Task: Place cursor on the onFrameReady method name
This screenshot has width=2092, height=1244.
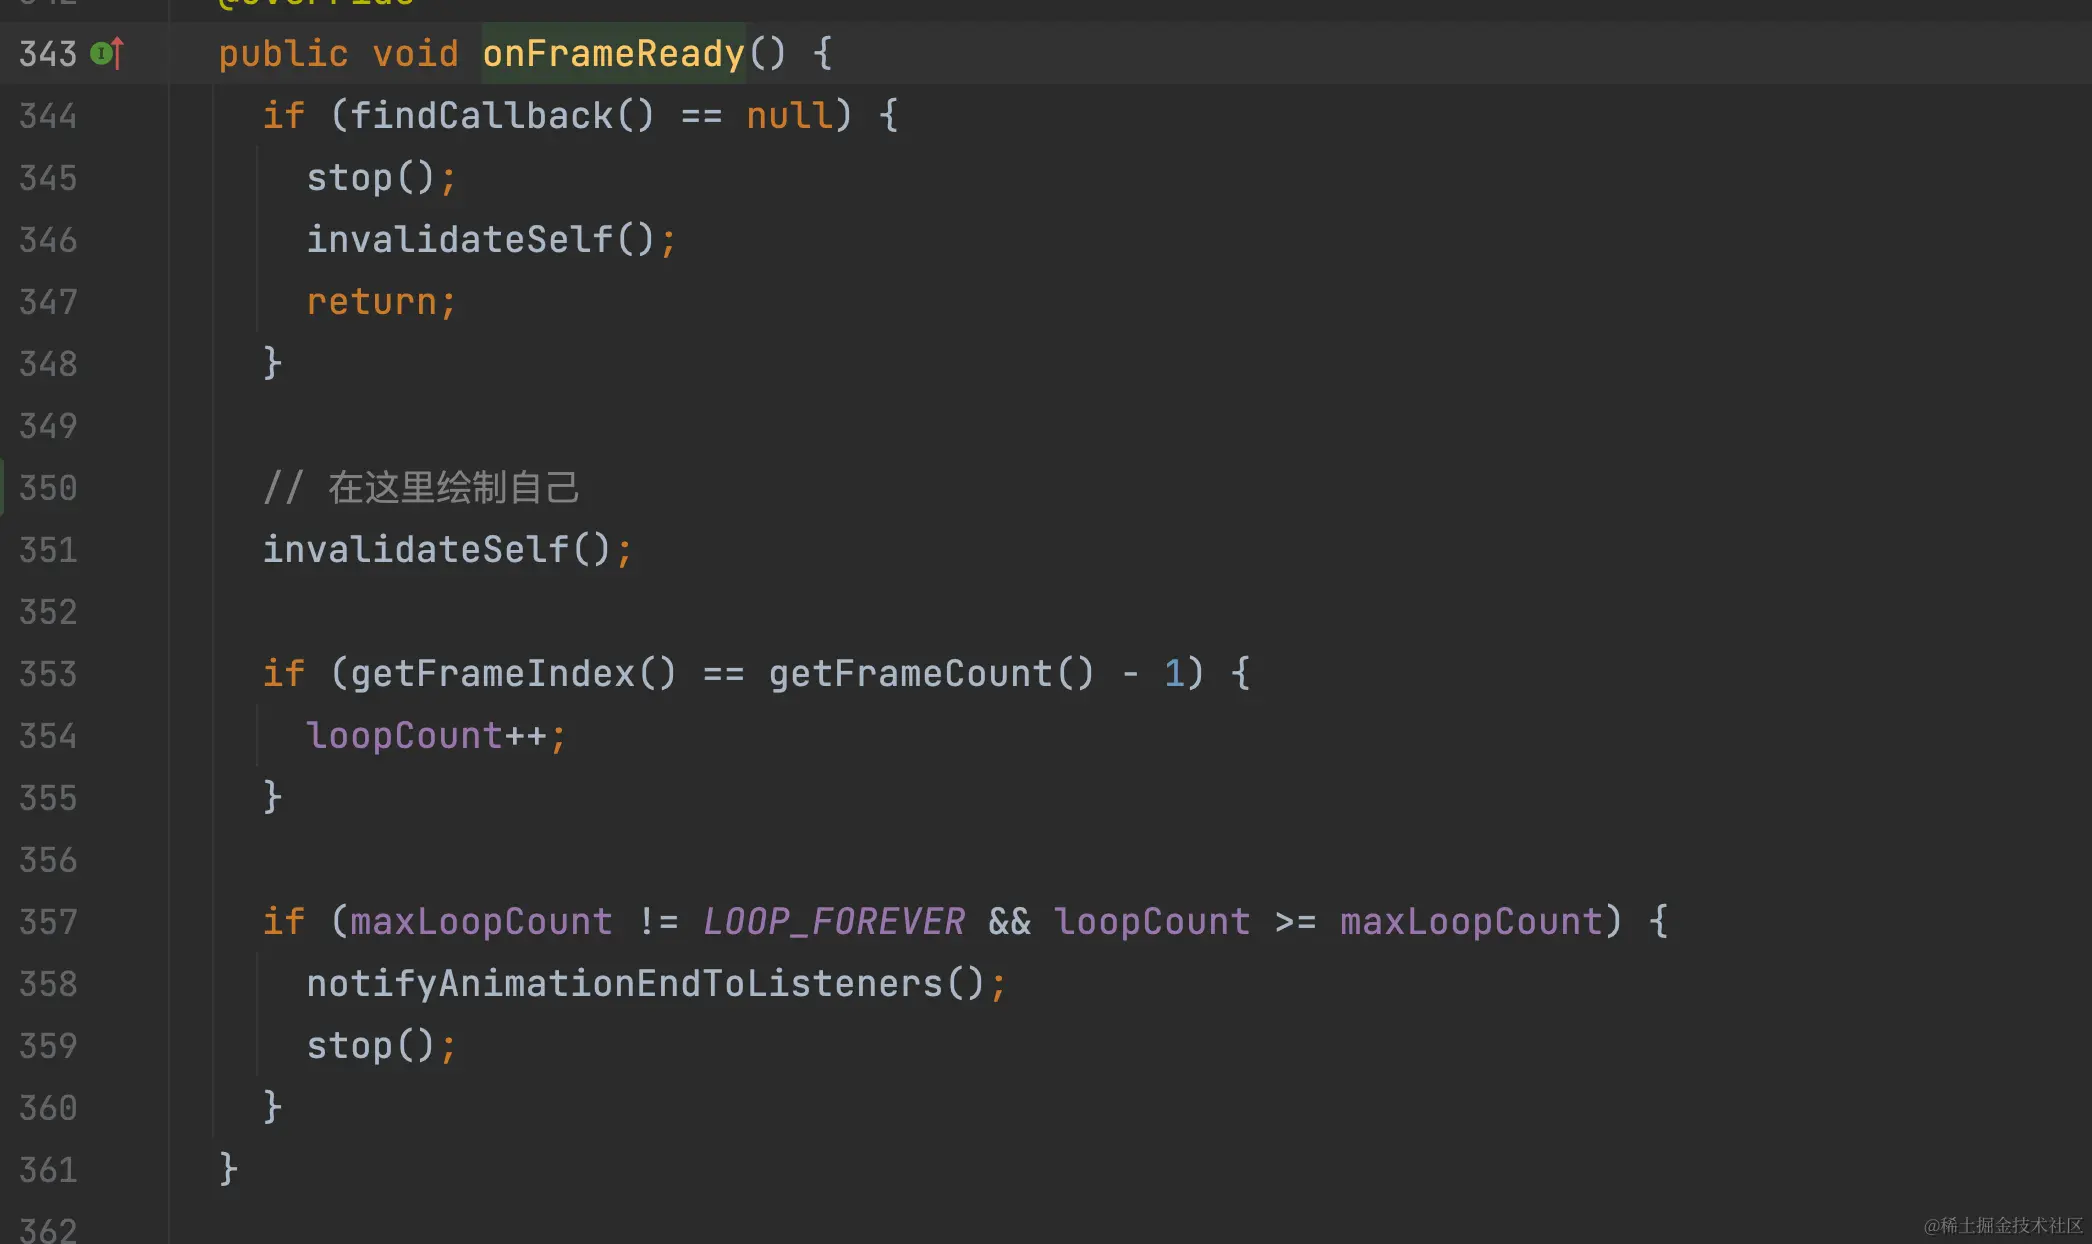Action: [613, 53]
